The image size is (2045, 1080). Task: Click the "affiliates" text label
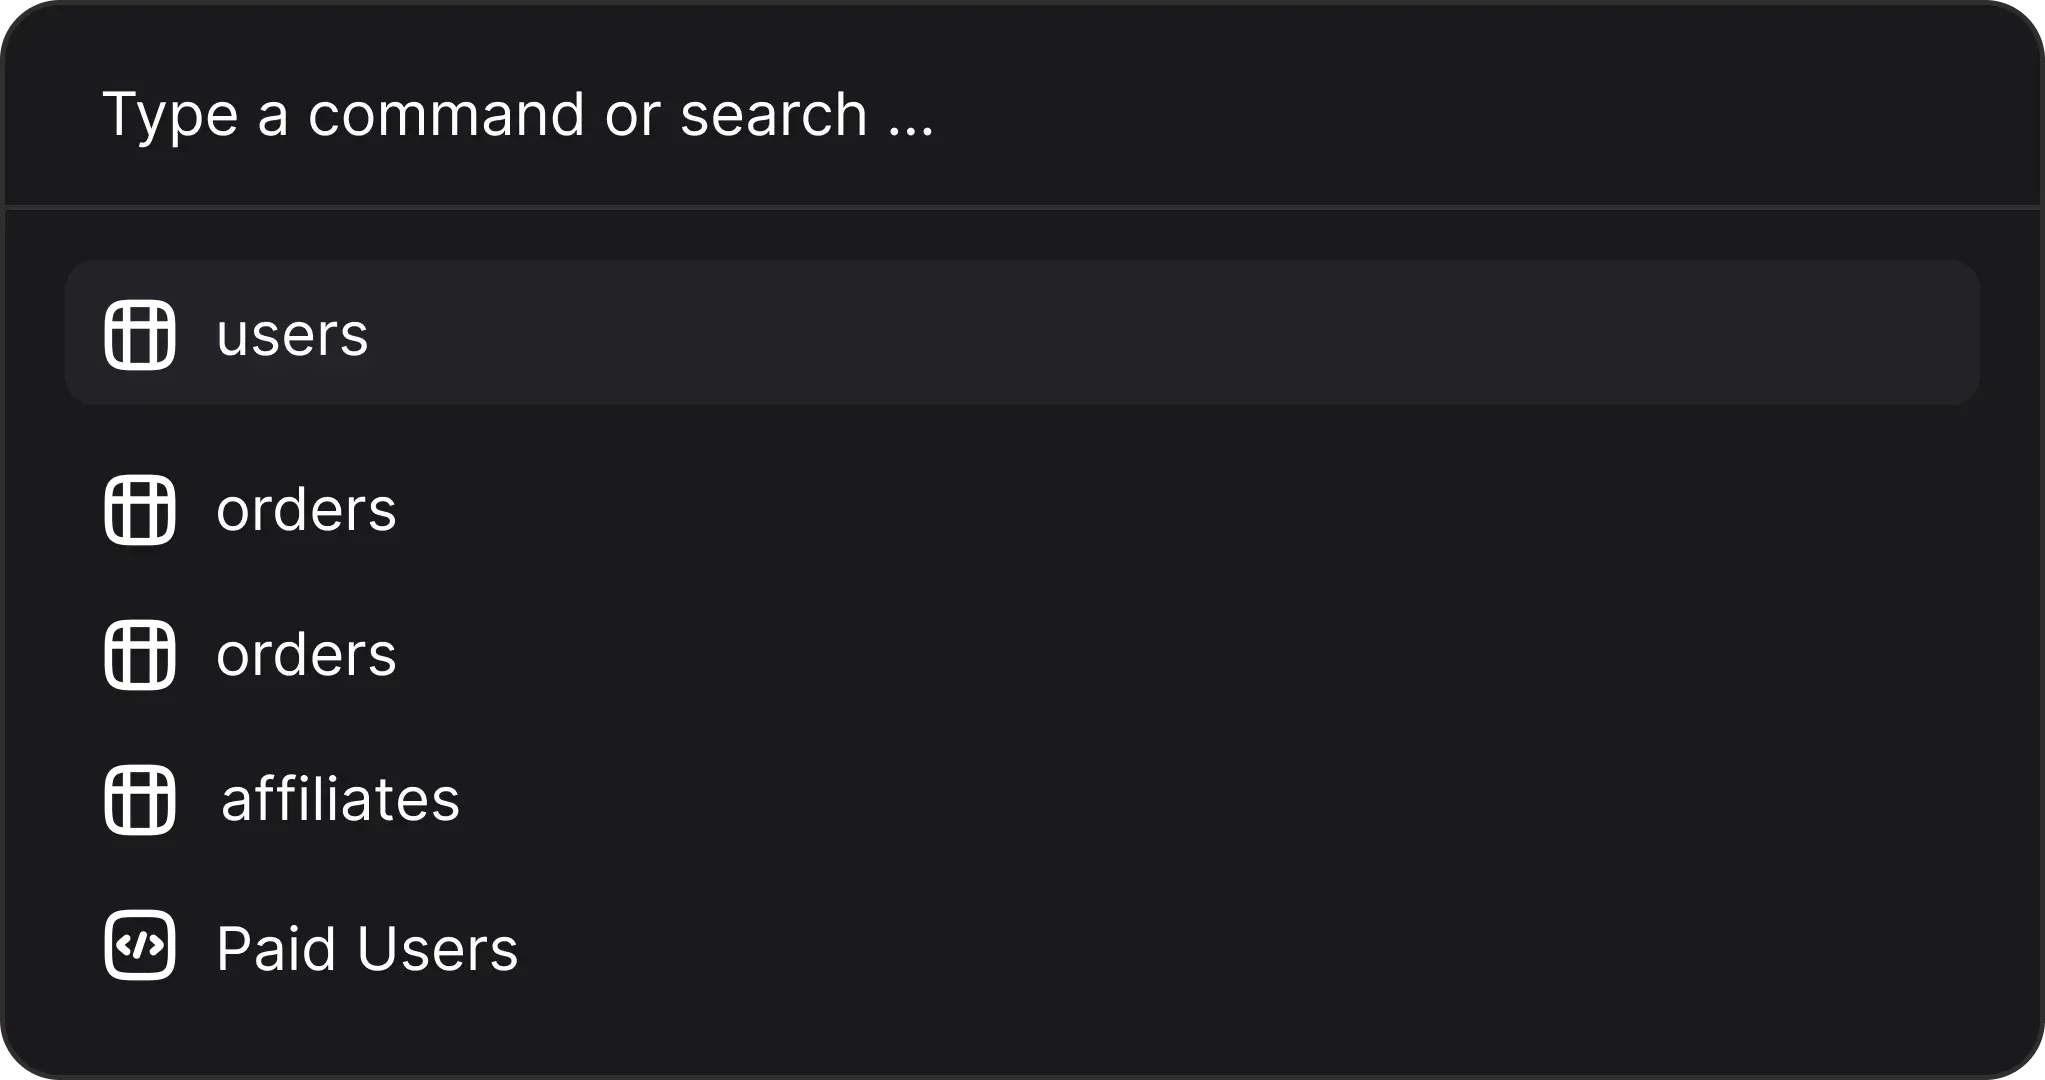340,800
